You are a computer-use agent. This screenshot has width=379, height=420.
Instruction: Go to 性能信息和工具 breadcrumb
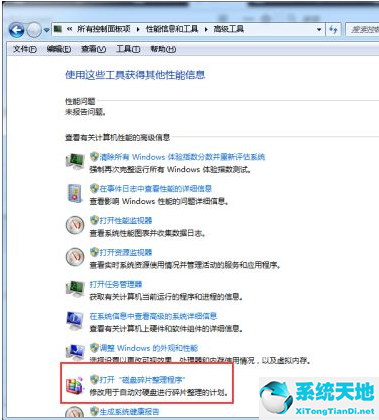point(172,29)
